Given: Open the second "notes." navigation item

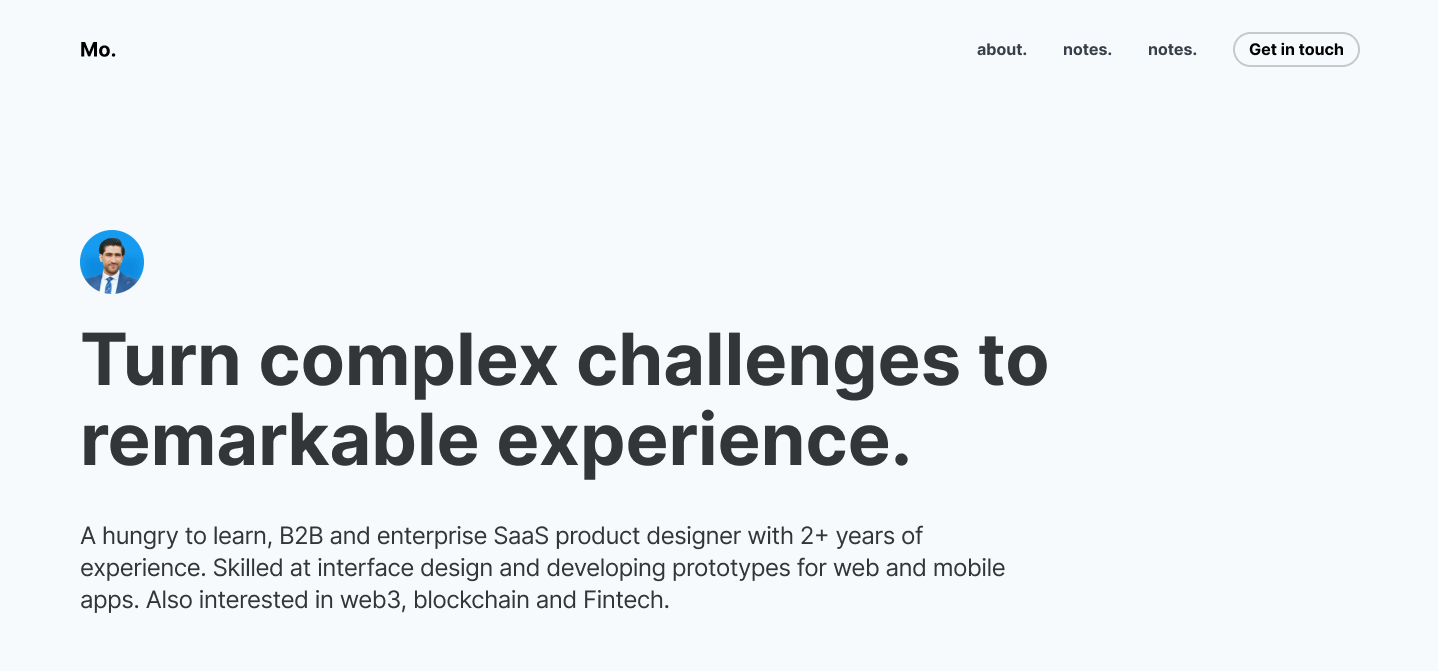Looking at the screenshot, I should click(x=1171, y=49).
